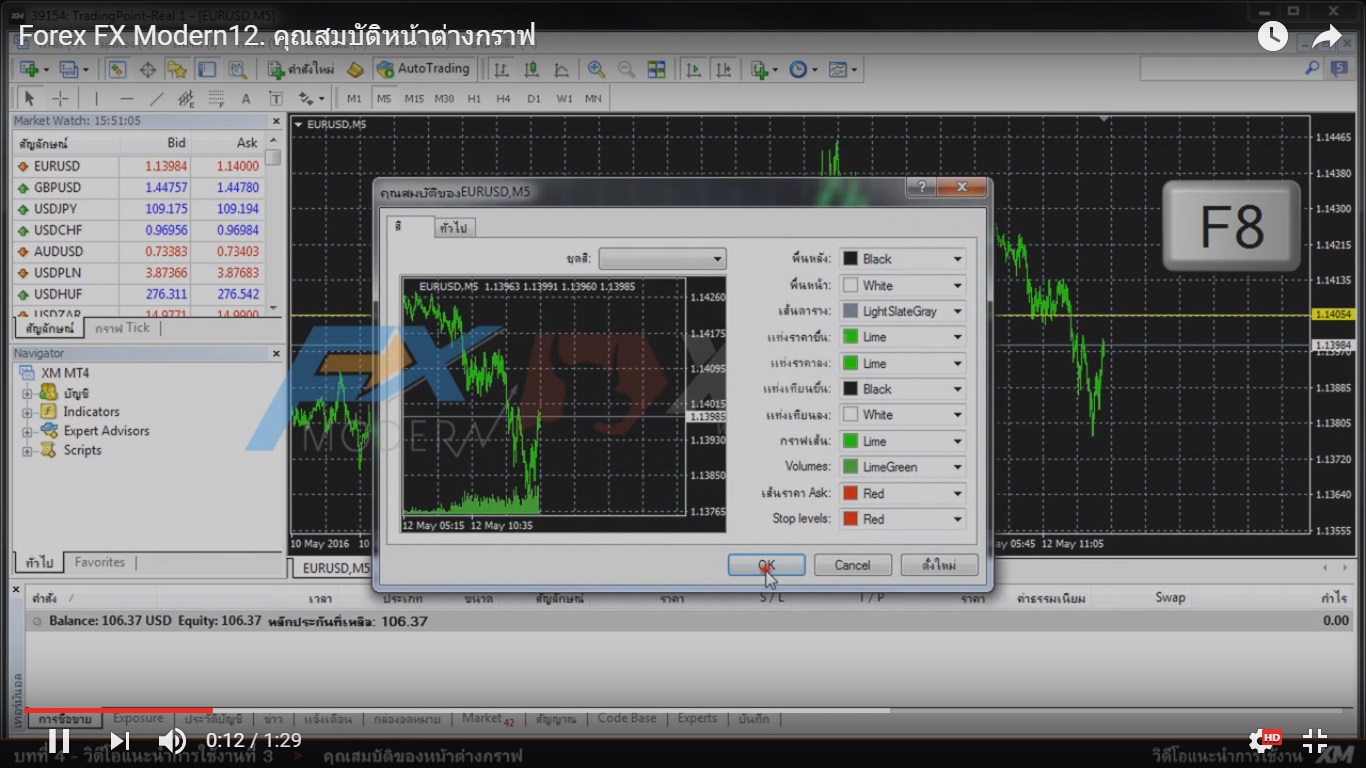Open the Code Base terminal tab

click(x=627, y=718)
